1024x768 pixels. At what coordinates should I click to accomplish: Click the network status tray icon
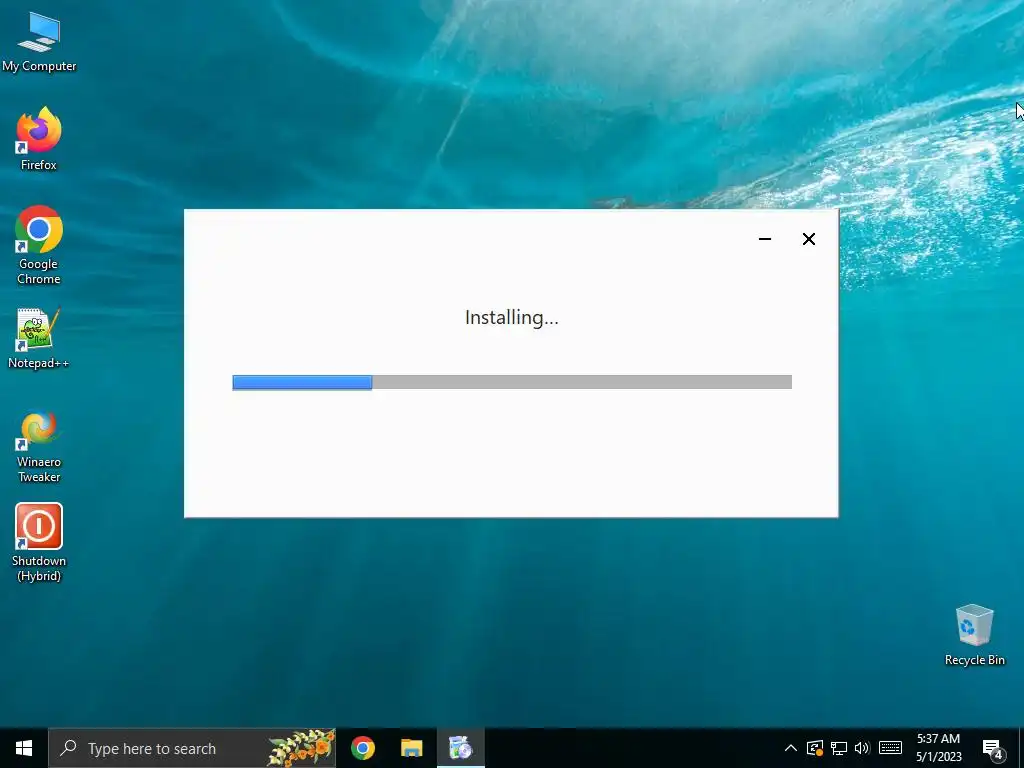(839, 748)
